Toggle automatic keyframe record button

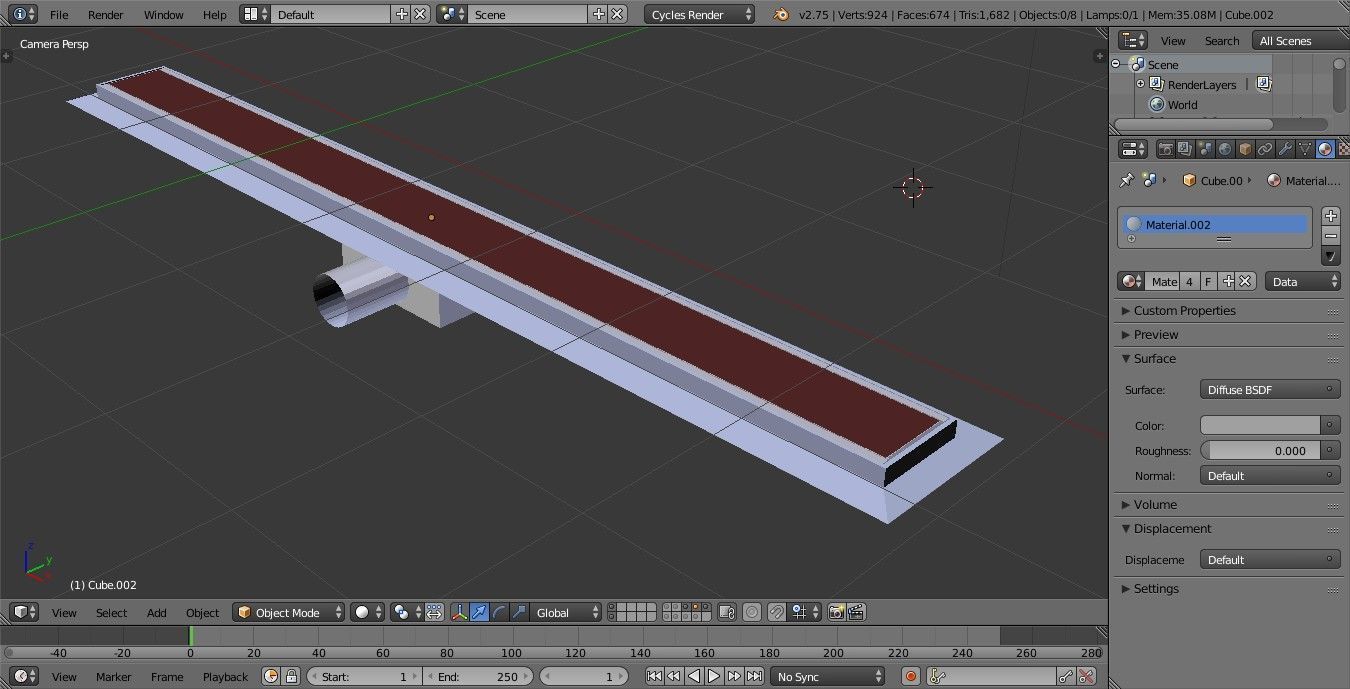click(910, 676)
